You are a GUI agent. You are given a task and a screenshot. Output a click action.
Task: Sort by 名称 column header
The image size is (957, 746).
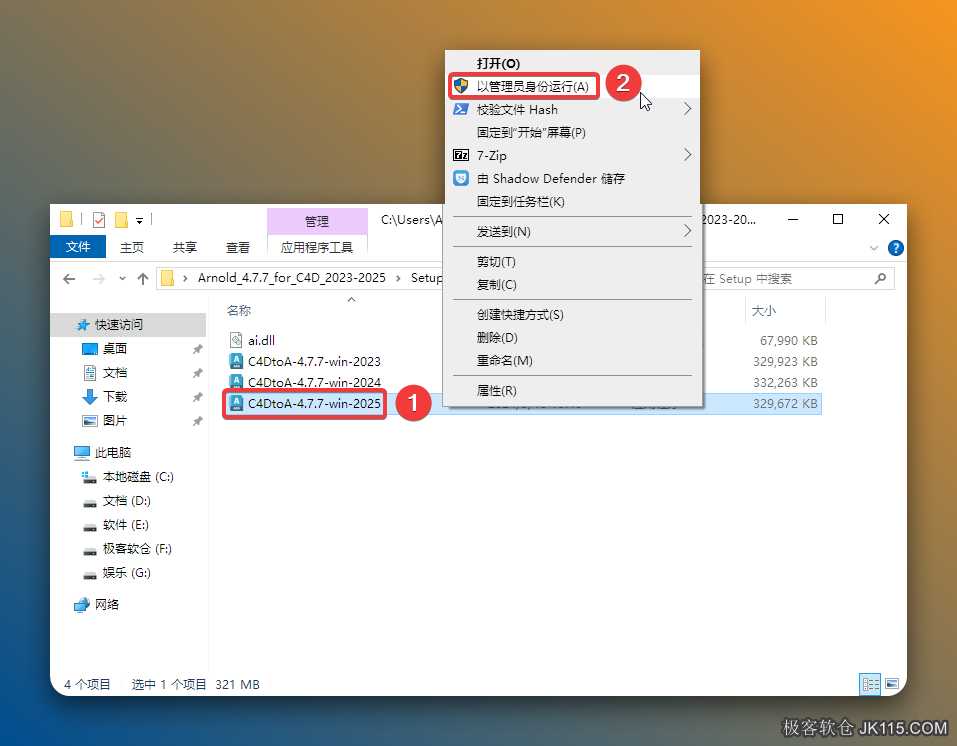tap(239, 311)
